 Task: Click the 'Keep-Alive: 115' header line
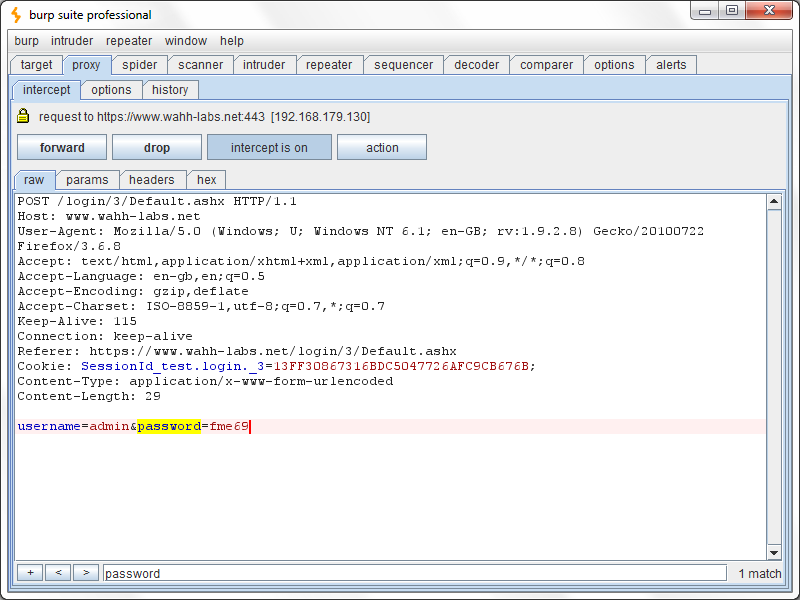pos(77,321)
